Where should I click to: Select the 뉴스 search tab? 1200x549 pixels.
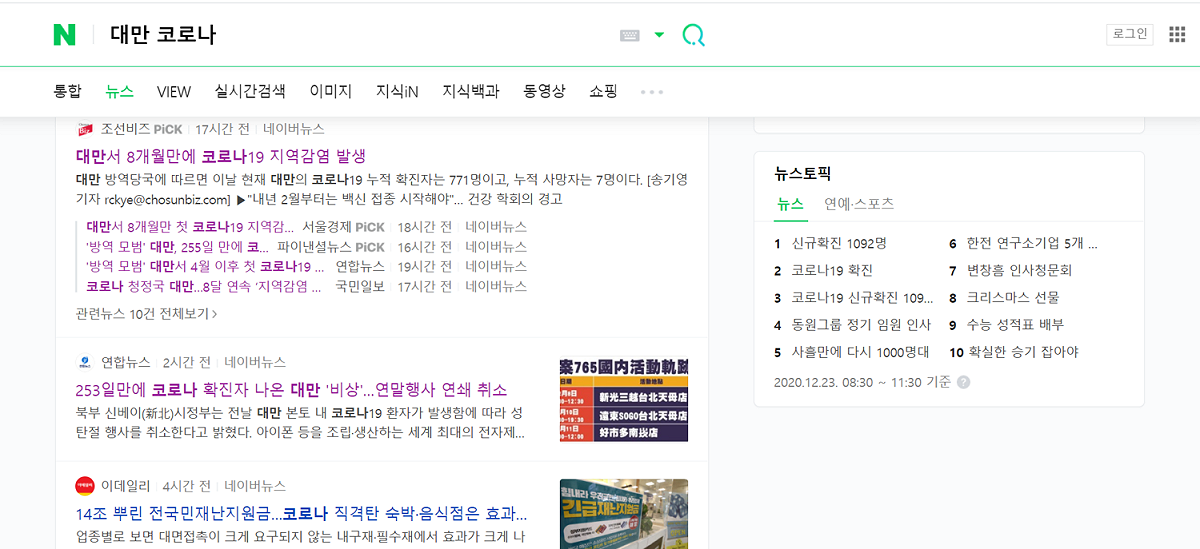[x=120, y=91]
